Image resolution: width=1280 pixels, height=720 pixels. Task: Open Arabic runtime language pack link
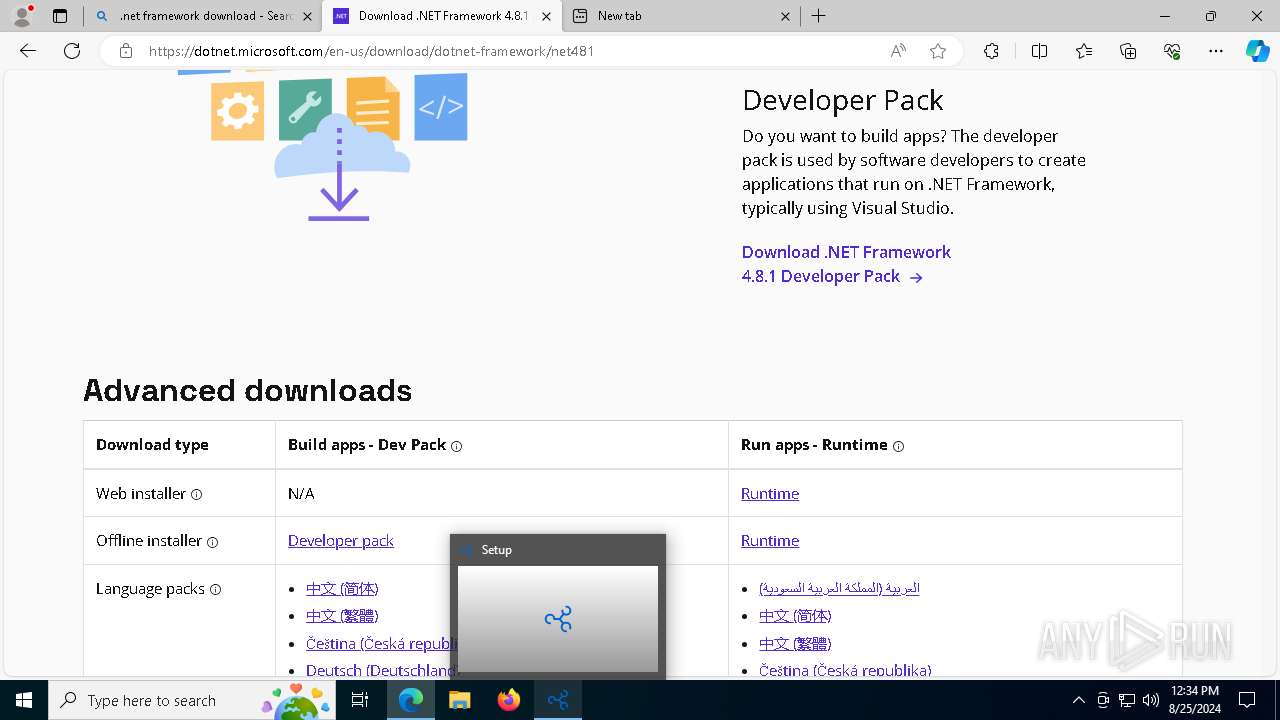pyautogui.click(x=839, y=588)
